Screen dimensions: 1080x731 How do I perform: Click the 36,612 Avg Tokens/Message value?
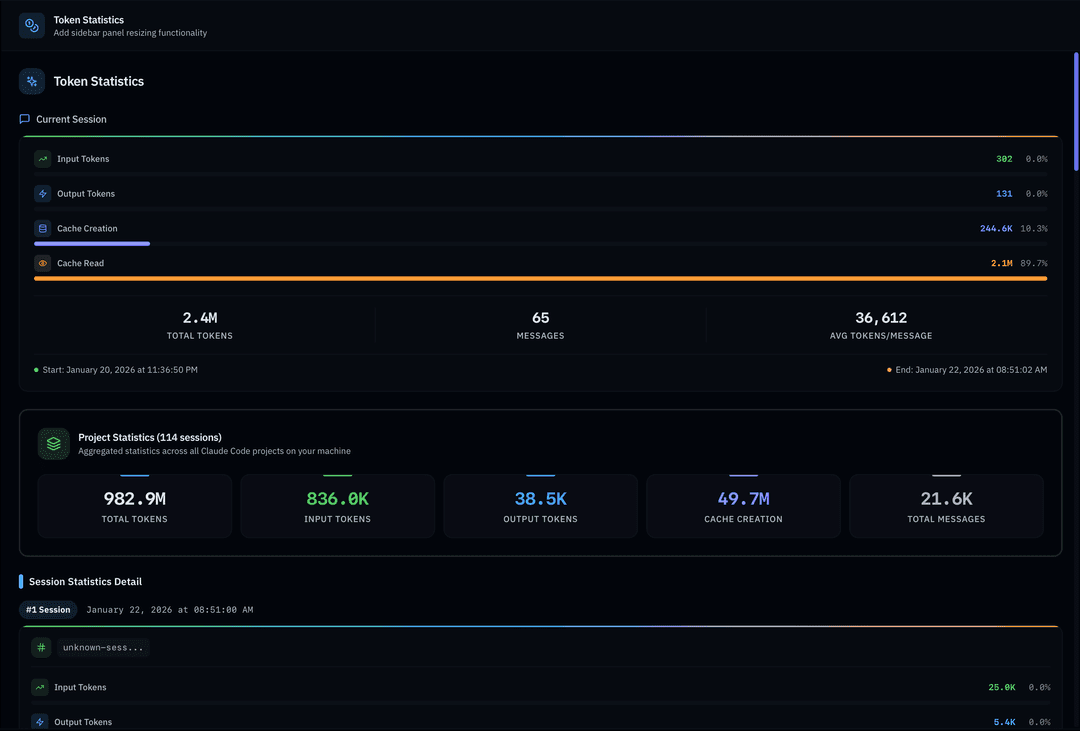point(881,318)
